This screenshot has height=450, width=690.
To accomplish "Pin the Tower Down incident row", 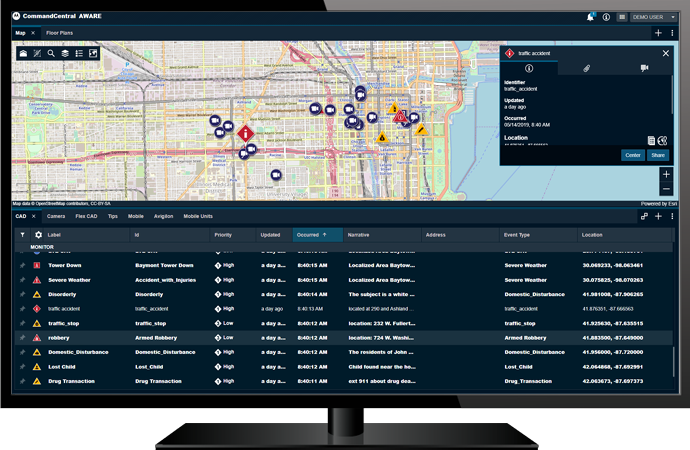I will click(x=22, y=266).
